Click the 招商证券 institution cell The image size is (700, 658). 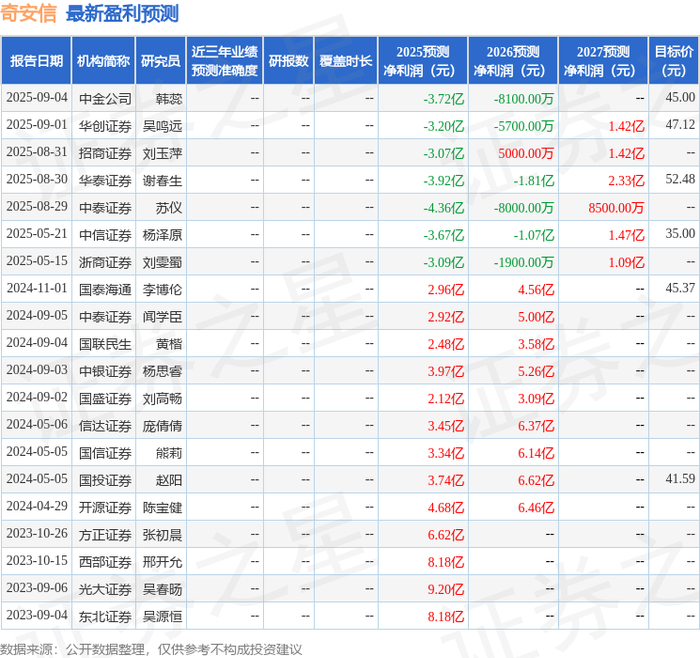coord(105,153)
